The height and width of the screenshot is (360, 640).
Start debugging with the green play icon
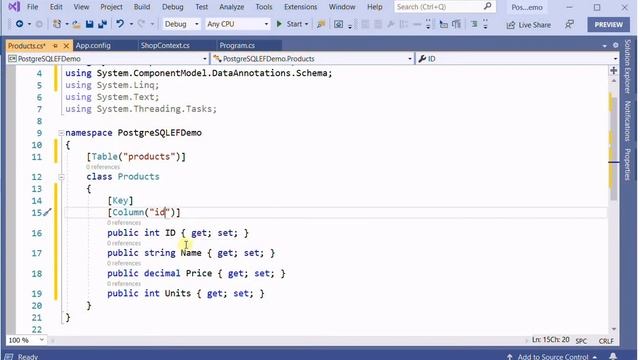279,24
